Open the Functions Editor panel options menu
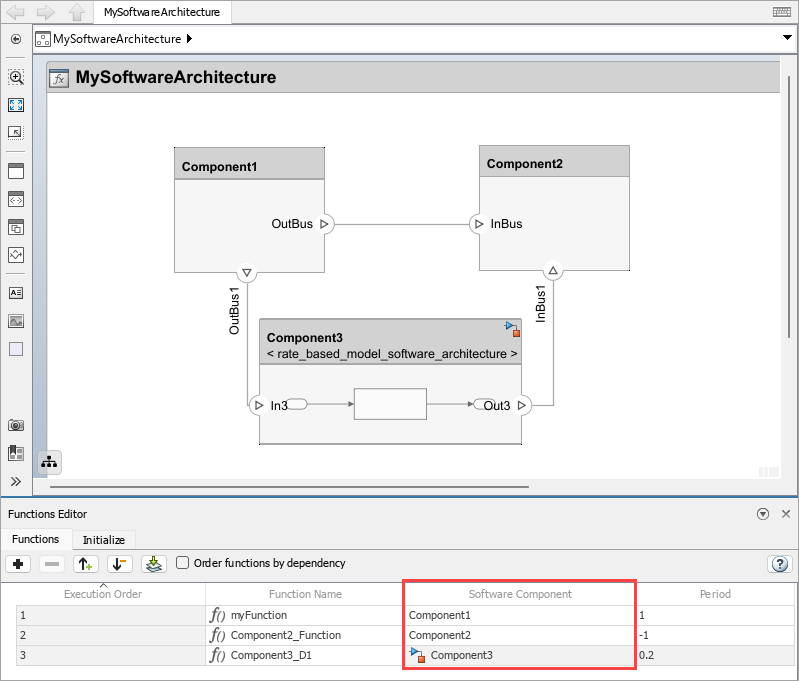The width and height of the screenshot is (799, 681). pos(763,514)
